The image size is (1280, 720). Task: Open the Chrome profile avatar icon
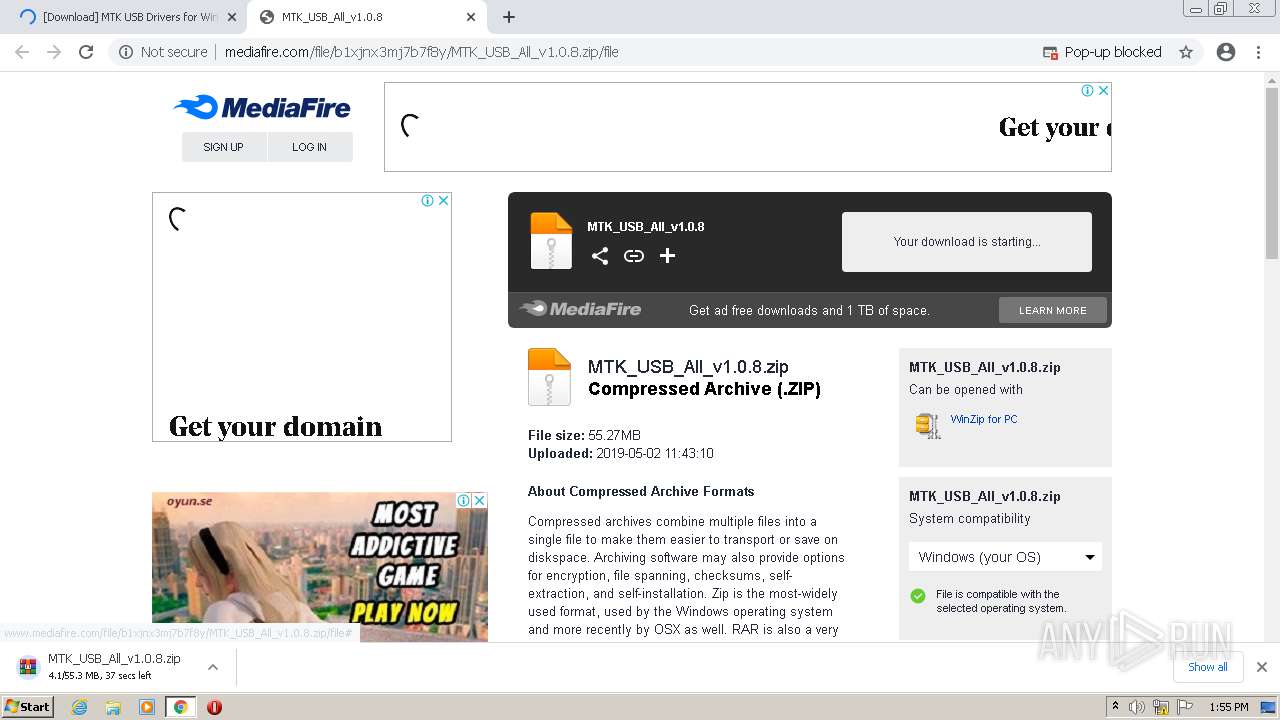[1226, 52]
